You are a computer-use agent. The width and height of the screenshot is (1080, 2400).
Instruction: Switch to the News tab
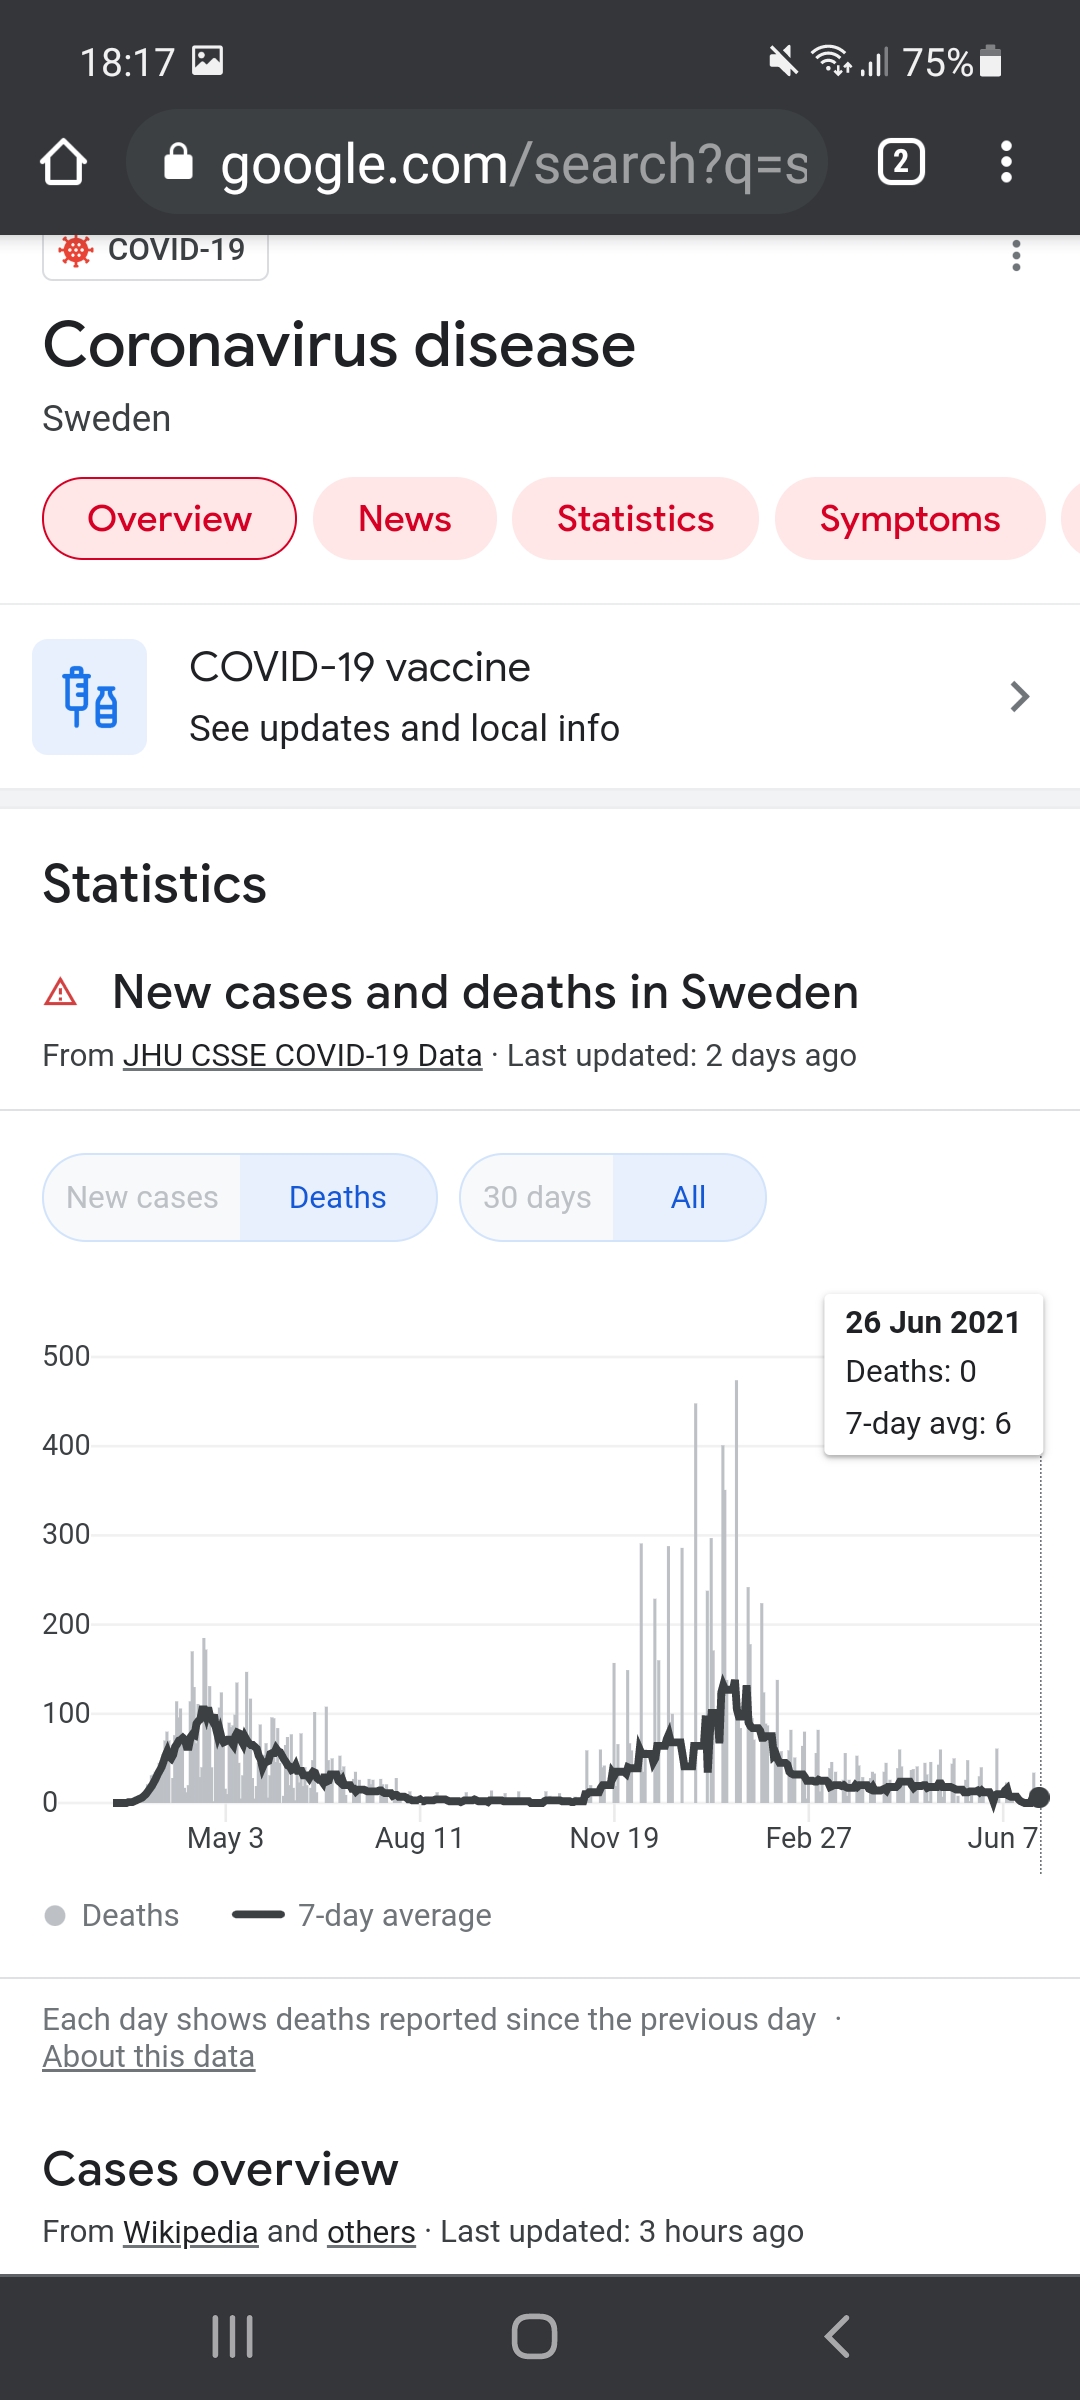coord(405,518)
